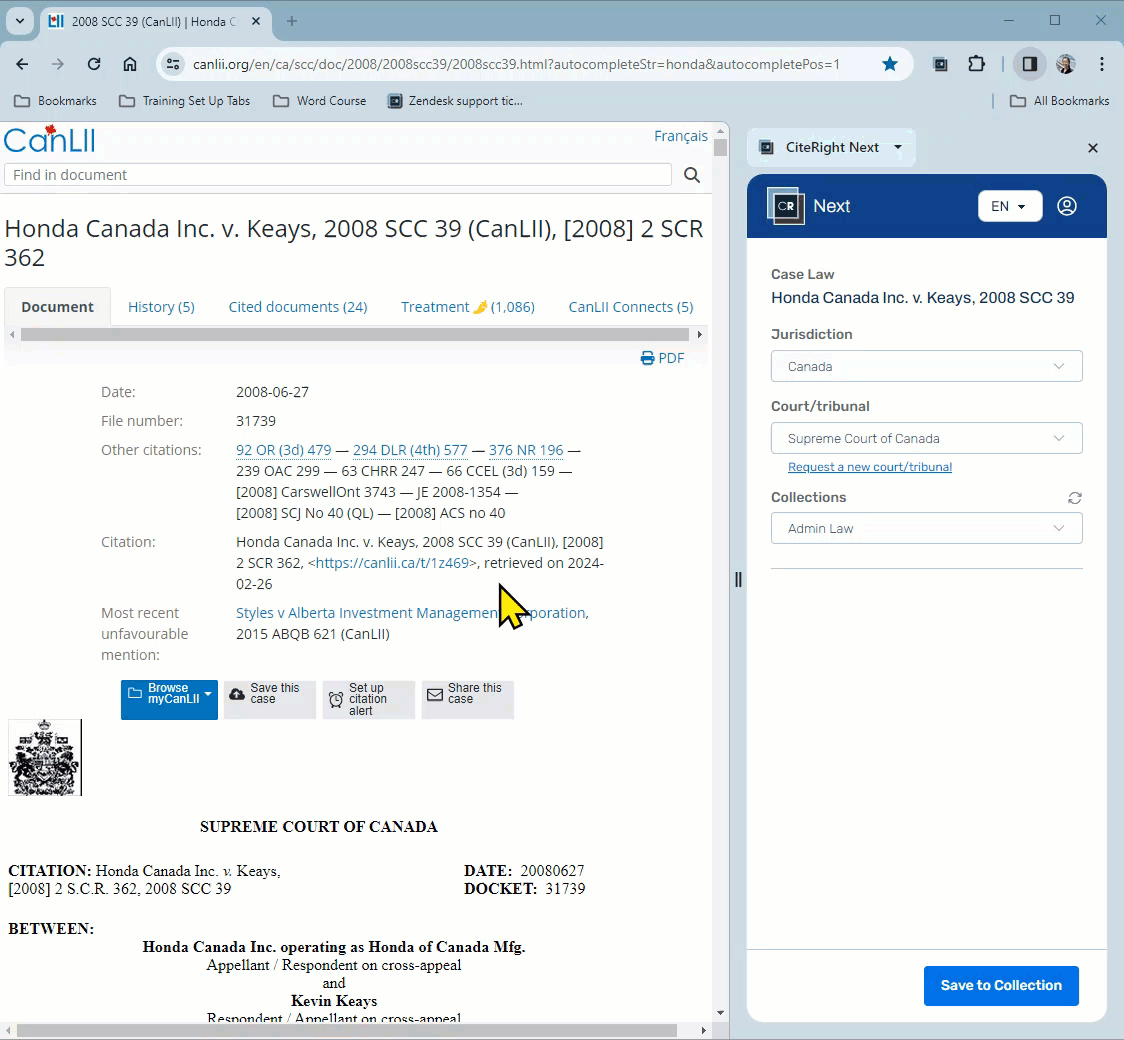Open the Browse myCanLII dropdown
1124x1040 pixels.
pyautogui.click(x=169, y=699)
